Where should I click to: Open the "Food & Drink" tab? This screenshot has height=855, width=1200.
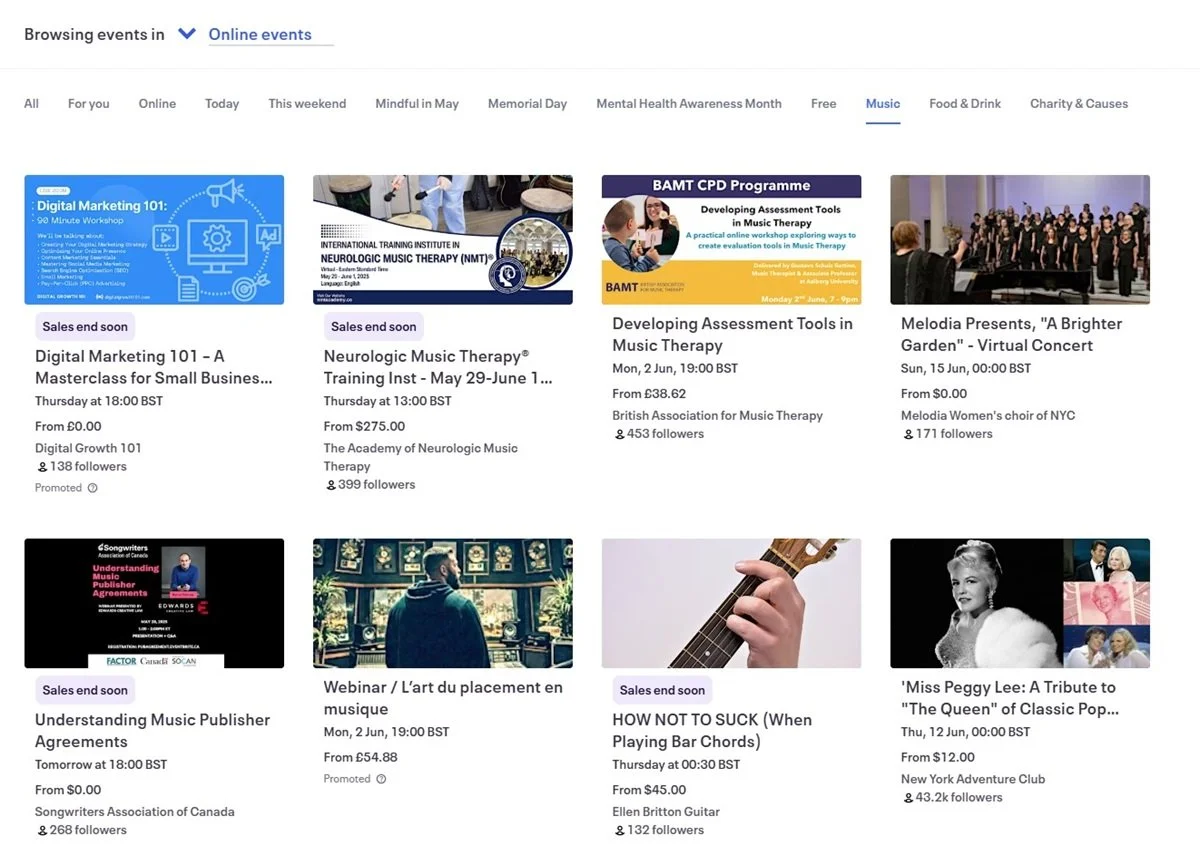point(964,103)
